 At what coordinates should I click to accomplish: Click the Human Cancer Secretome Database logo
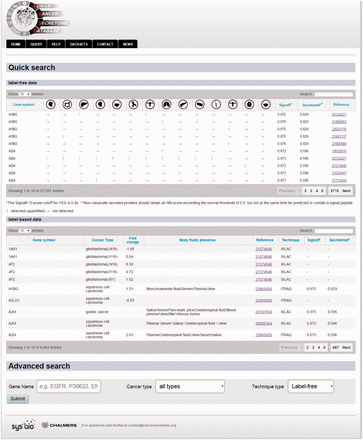pyautogui.click(x=37, y=19)
